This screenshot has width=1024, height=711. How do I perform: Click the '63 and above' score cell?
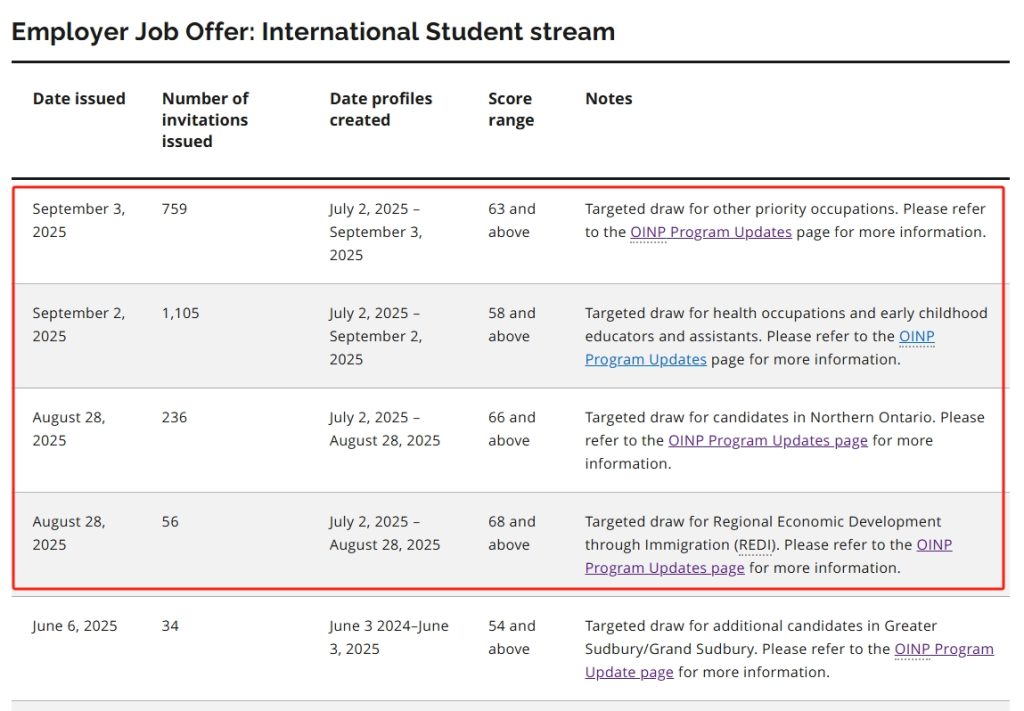pyautogui.click(x=511, y=220)
